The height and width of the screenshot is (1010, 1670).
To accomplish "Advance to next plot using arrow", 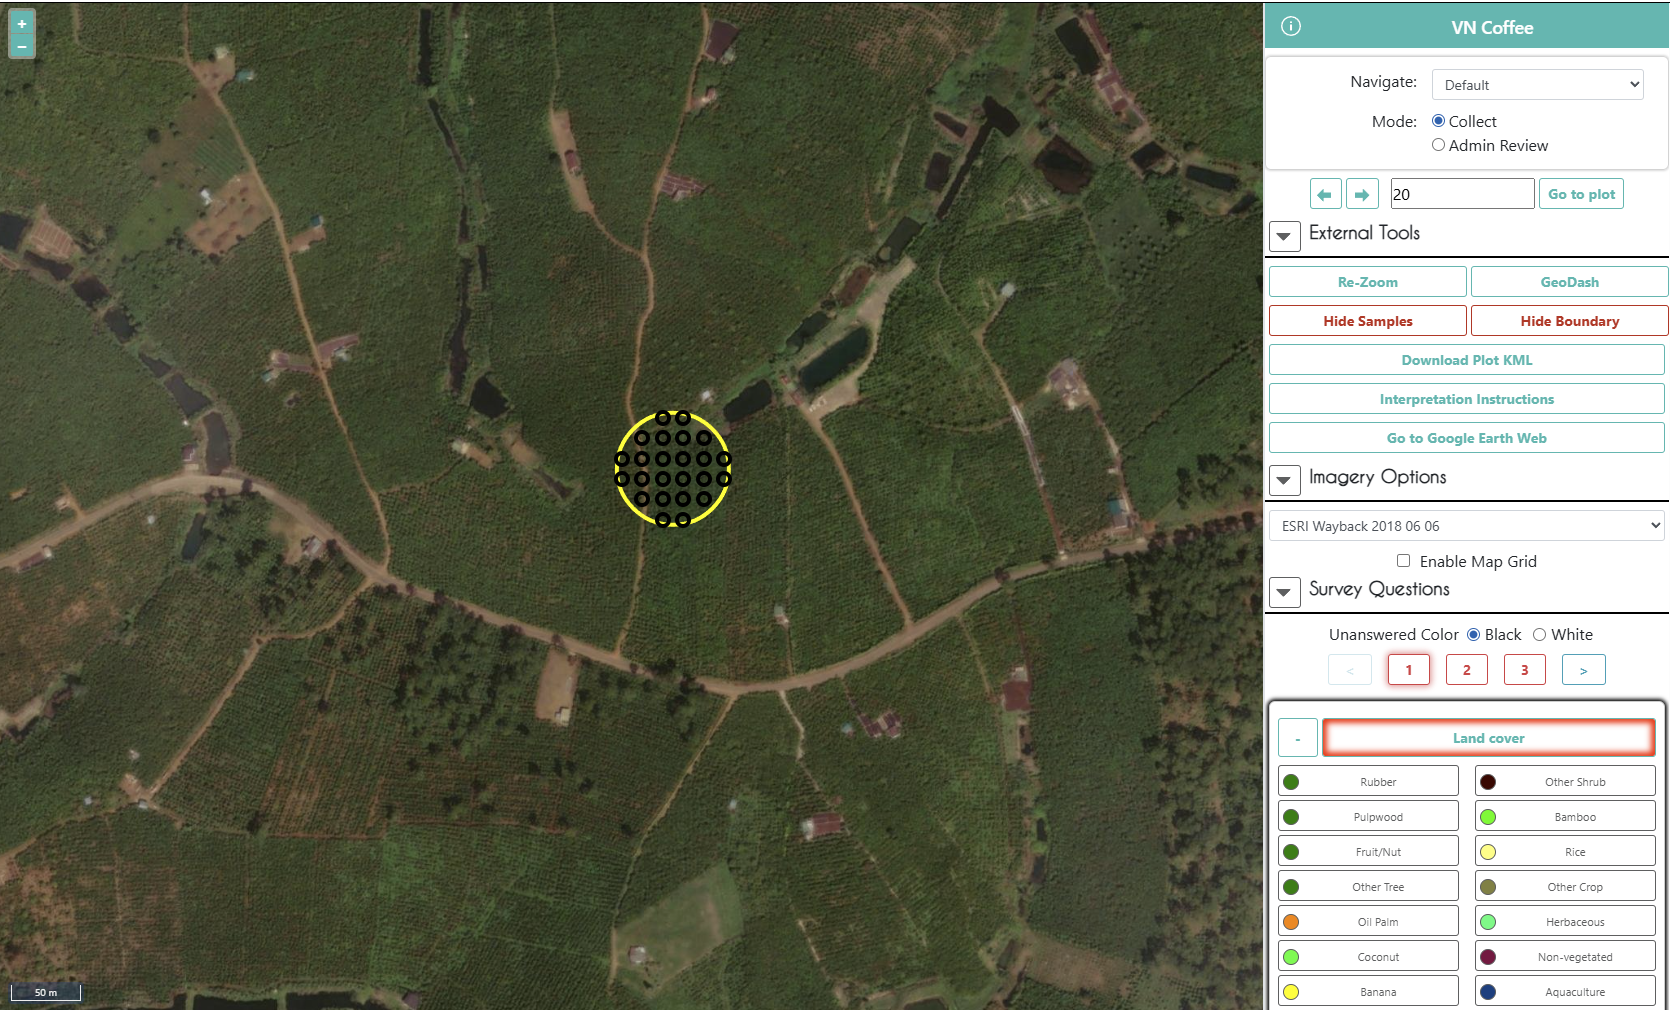I will (x=1362, y=193).
